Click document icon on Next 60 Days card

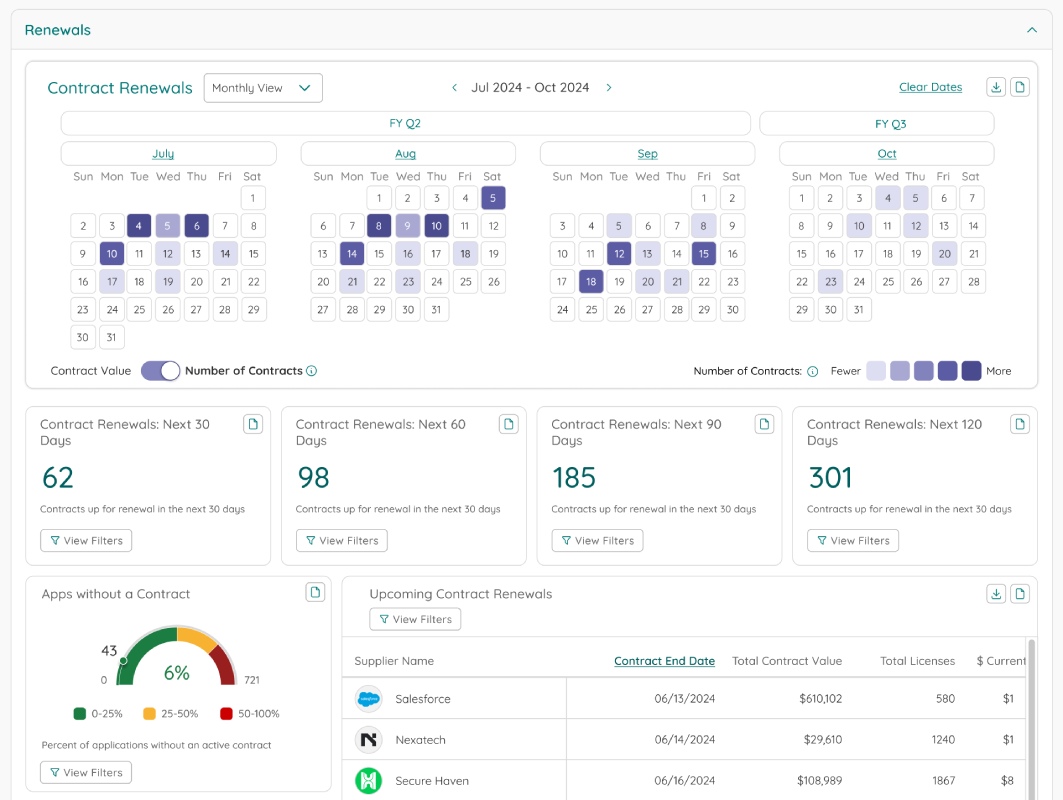(508, 424)
